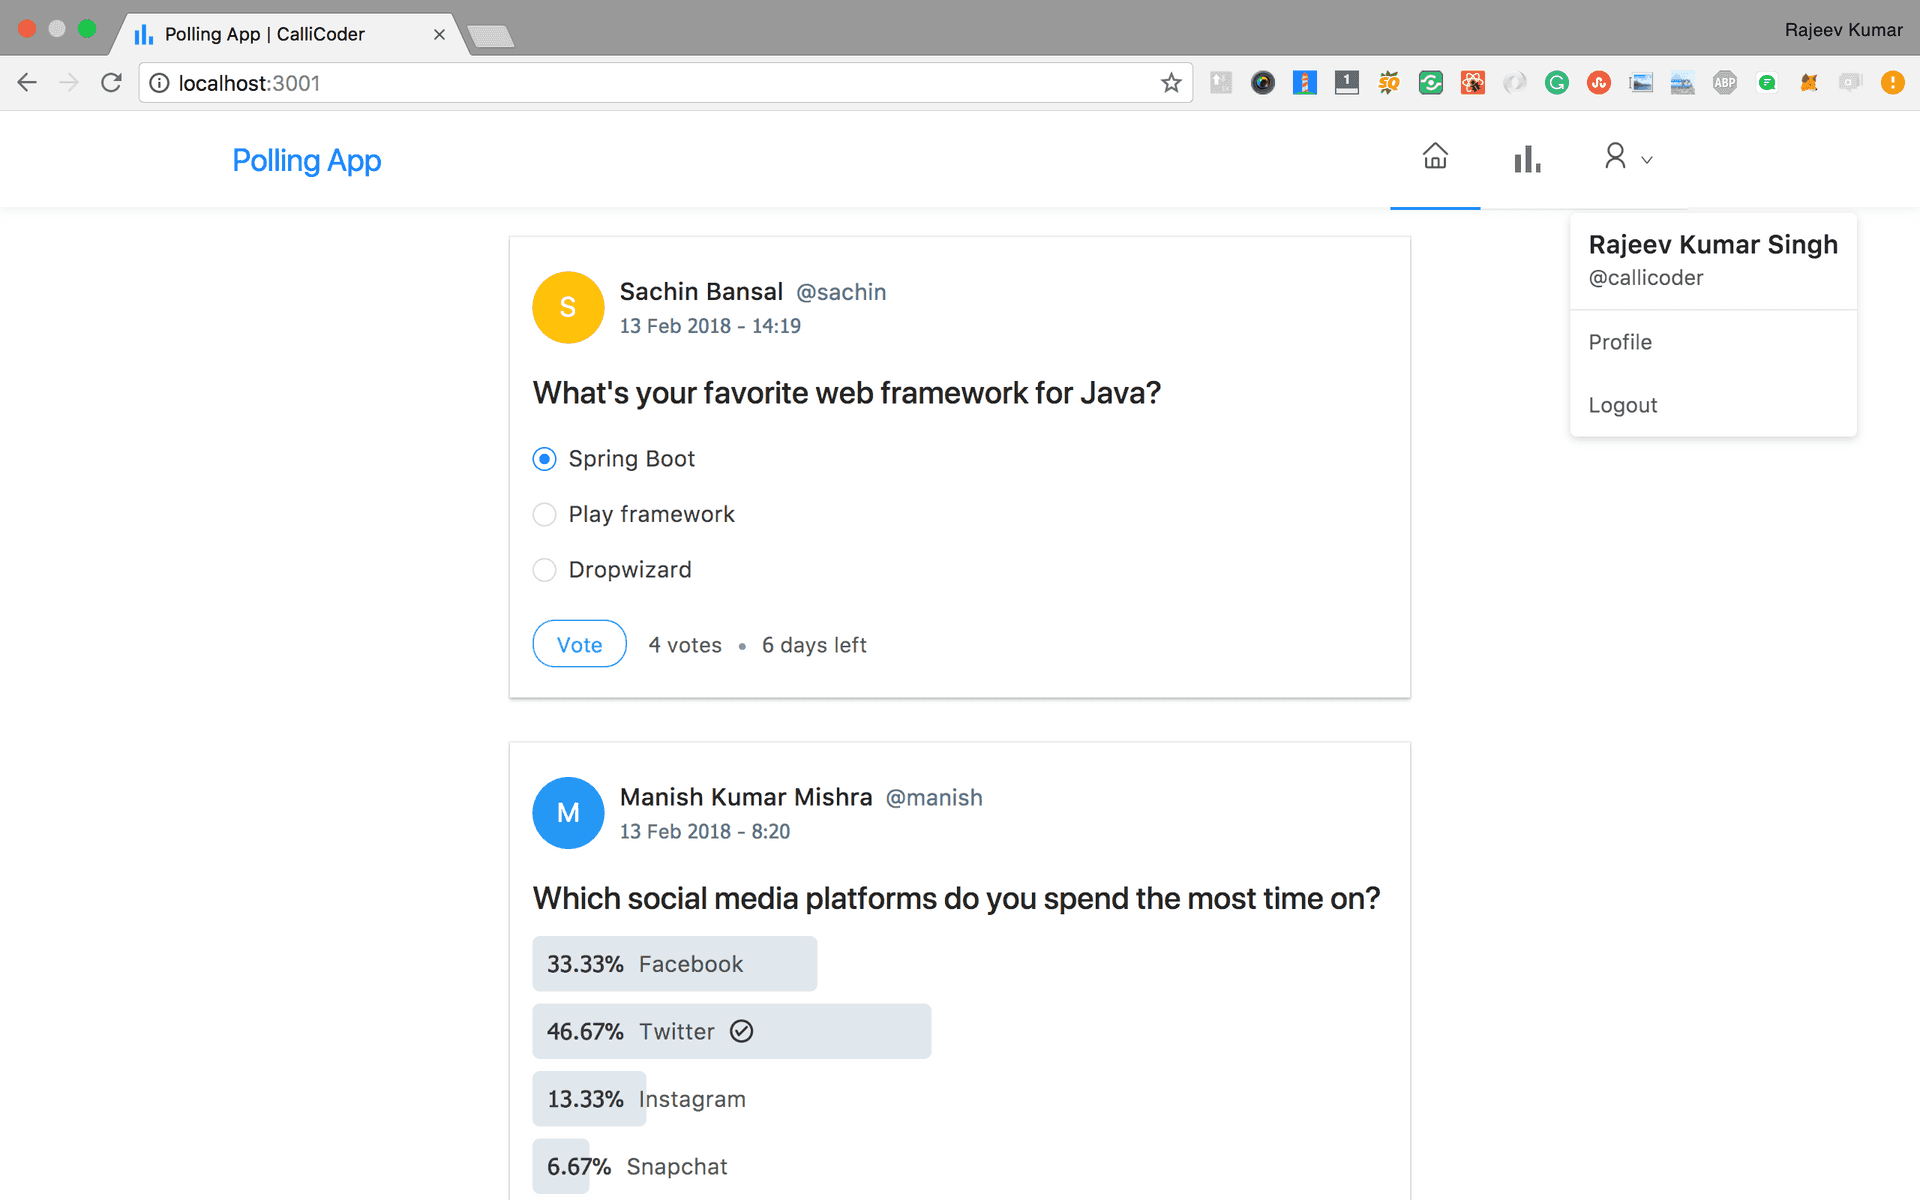Click the Home icon in navigation
Viewport: 1920px width, 1200px height.
pyautogui.click(x=1435, y=156)
